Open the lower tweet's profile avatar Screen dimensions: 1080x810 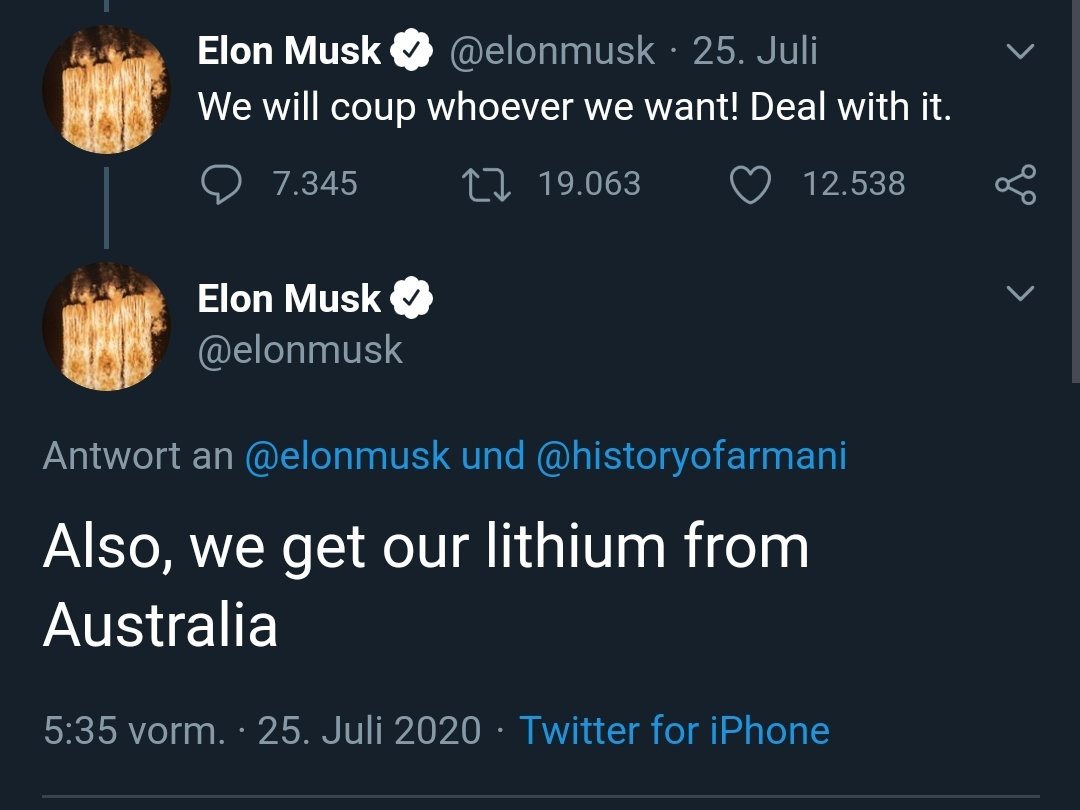(106, 326)
